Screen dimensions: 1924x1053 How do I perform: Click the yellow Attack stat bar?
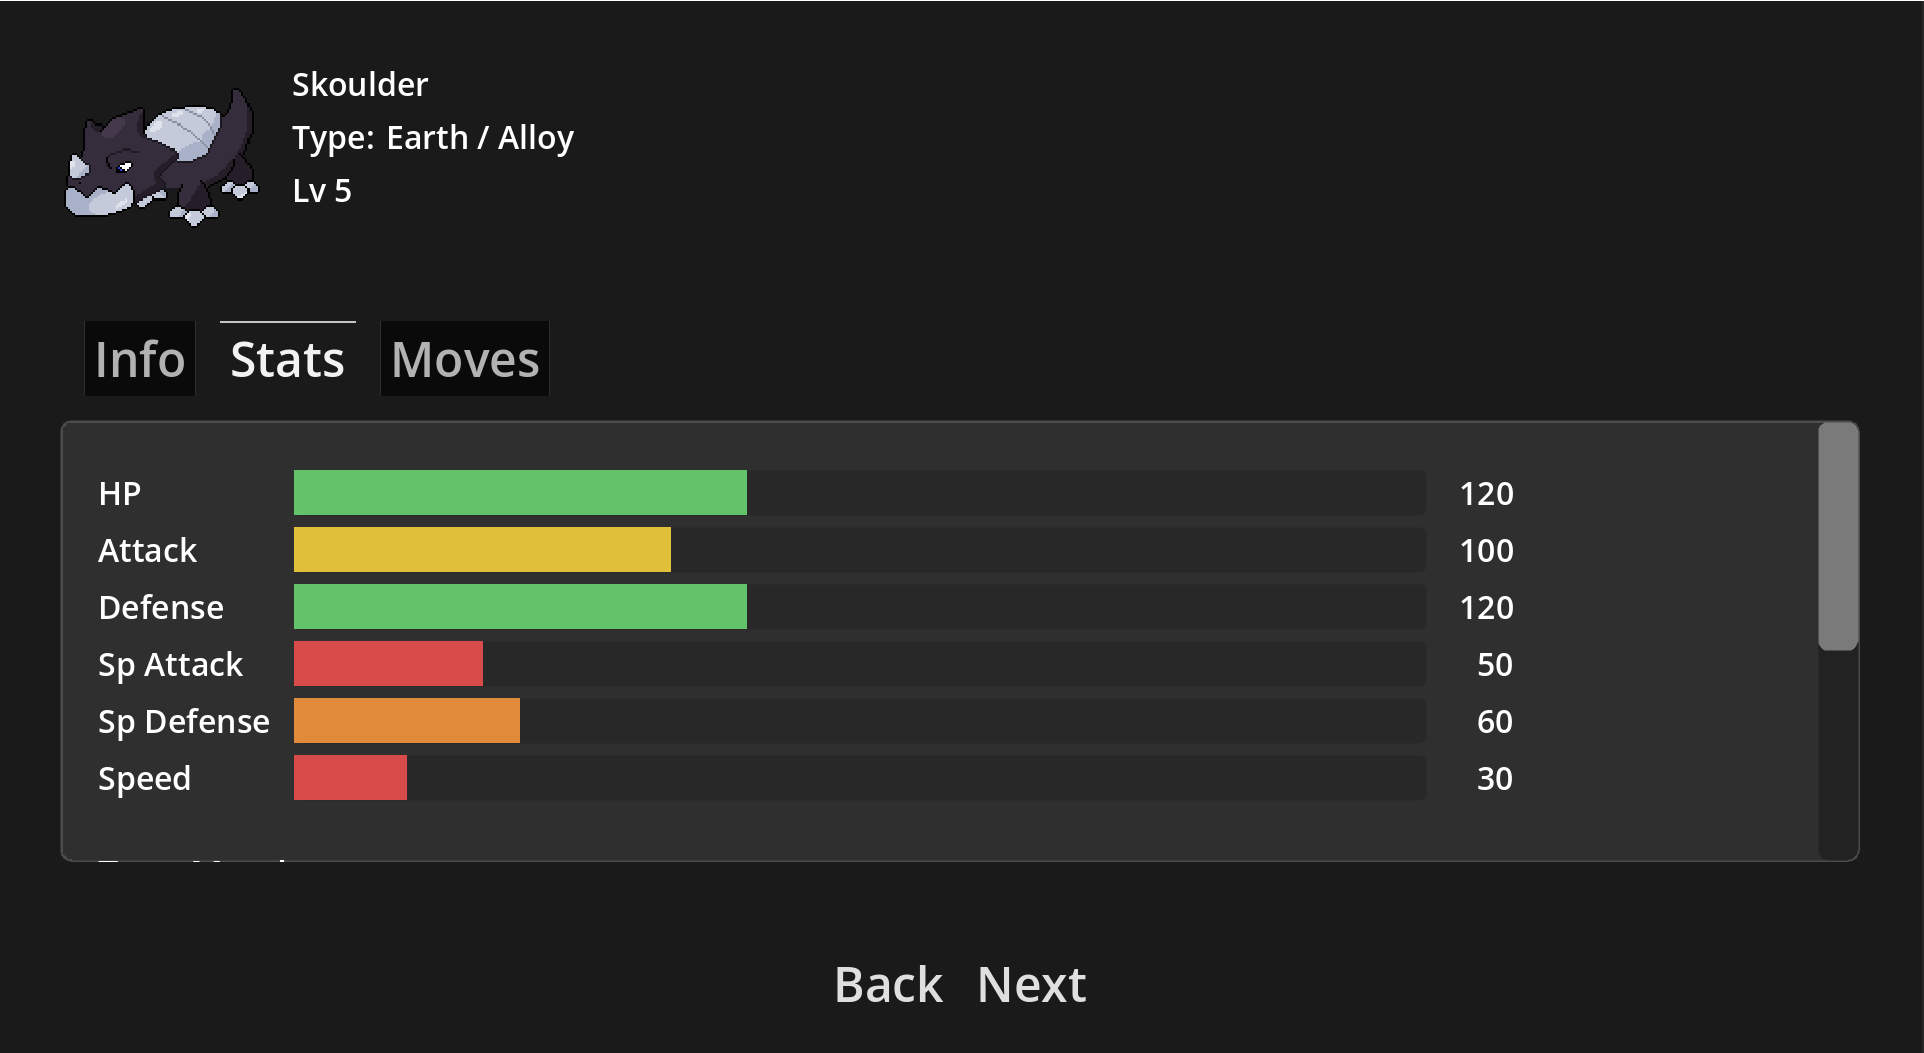482,550
